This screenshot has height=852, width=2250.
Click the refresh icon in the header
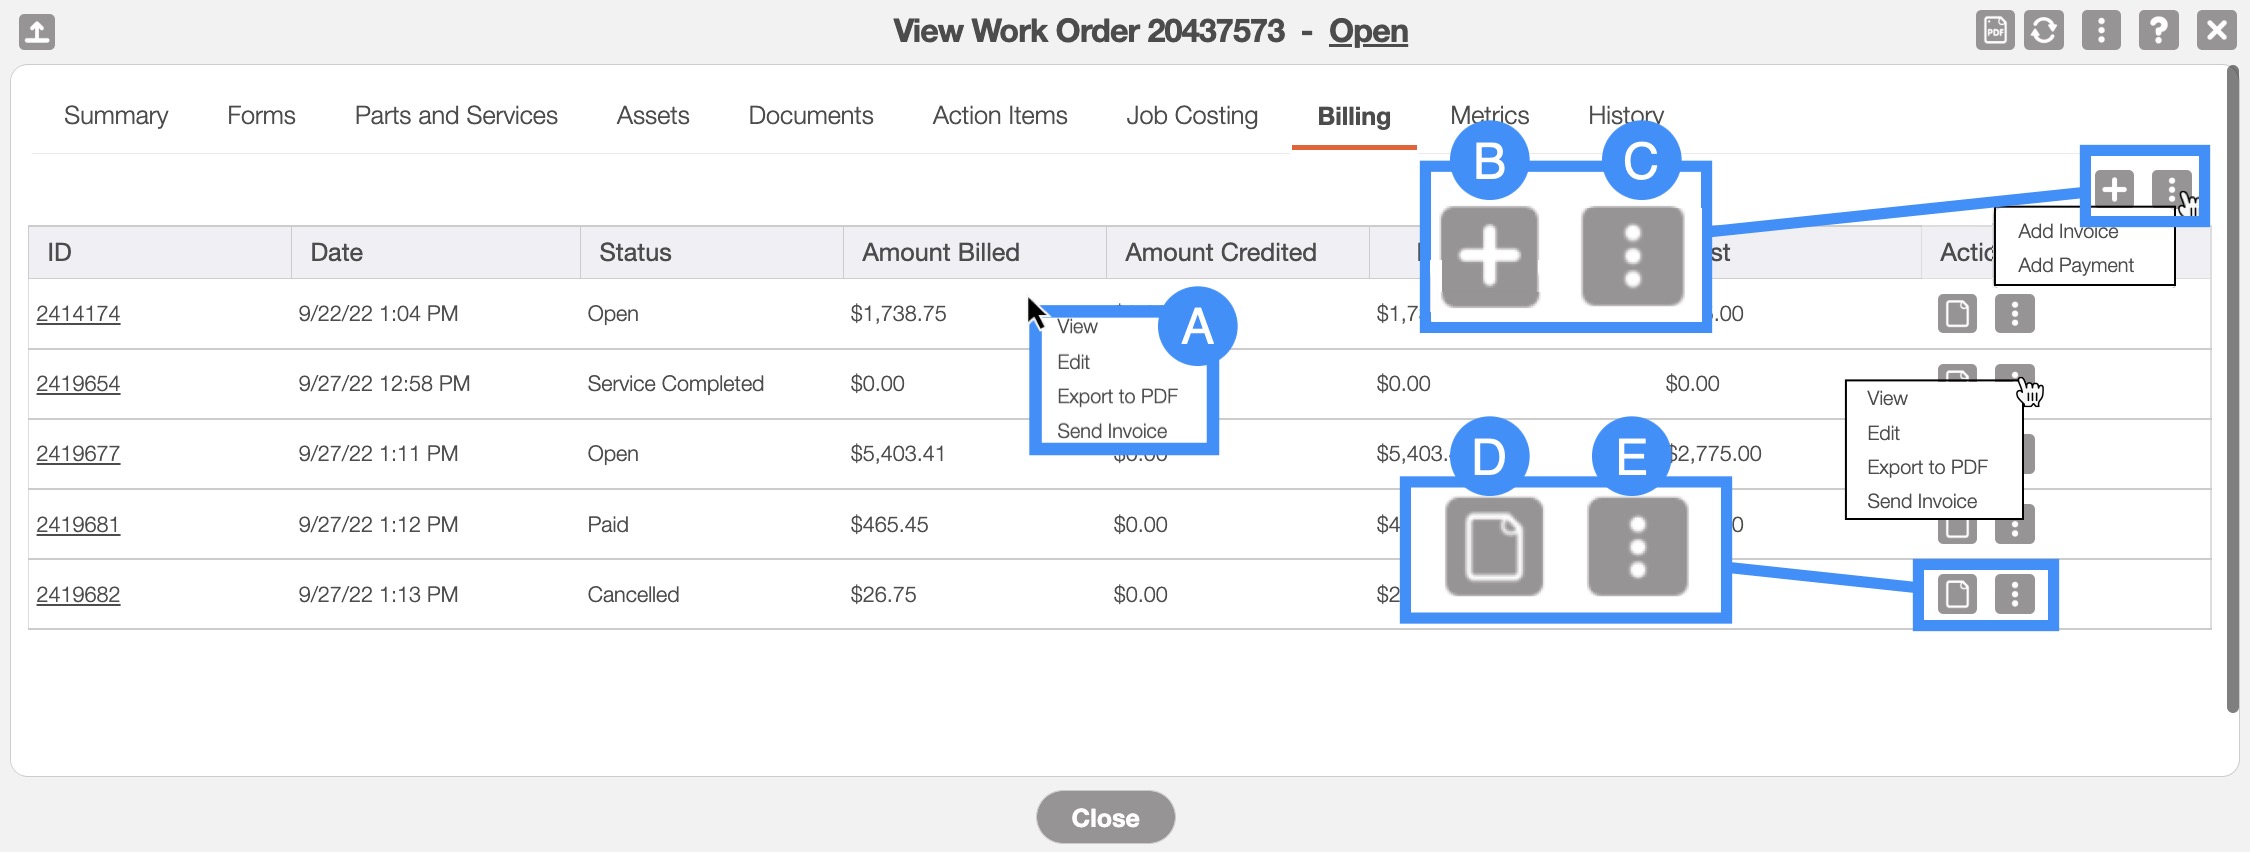pyautogui.click(x=2044, y=31)
